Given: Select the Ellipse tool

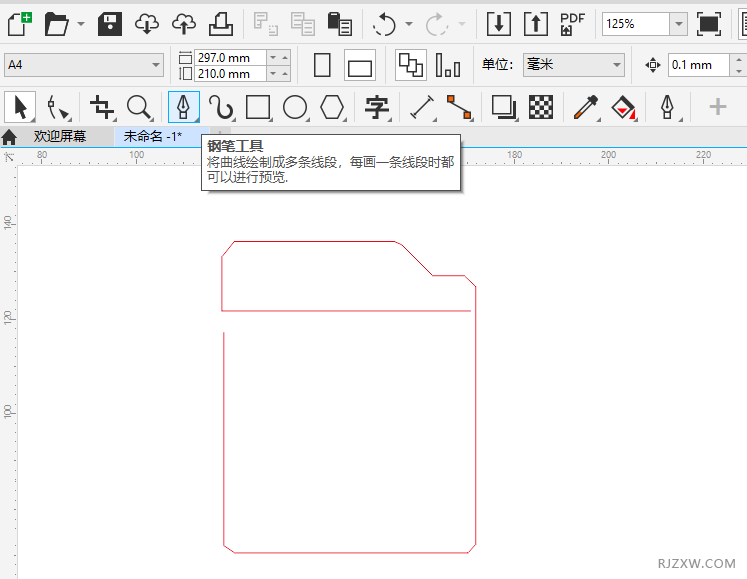Looking at the screenshot, I should [x=295, y=107].
